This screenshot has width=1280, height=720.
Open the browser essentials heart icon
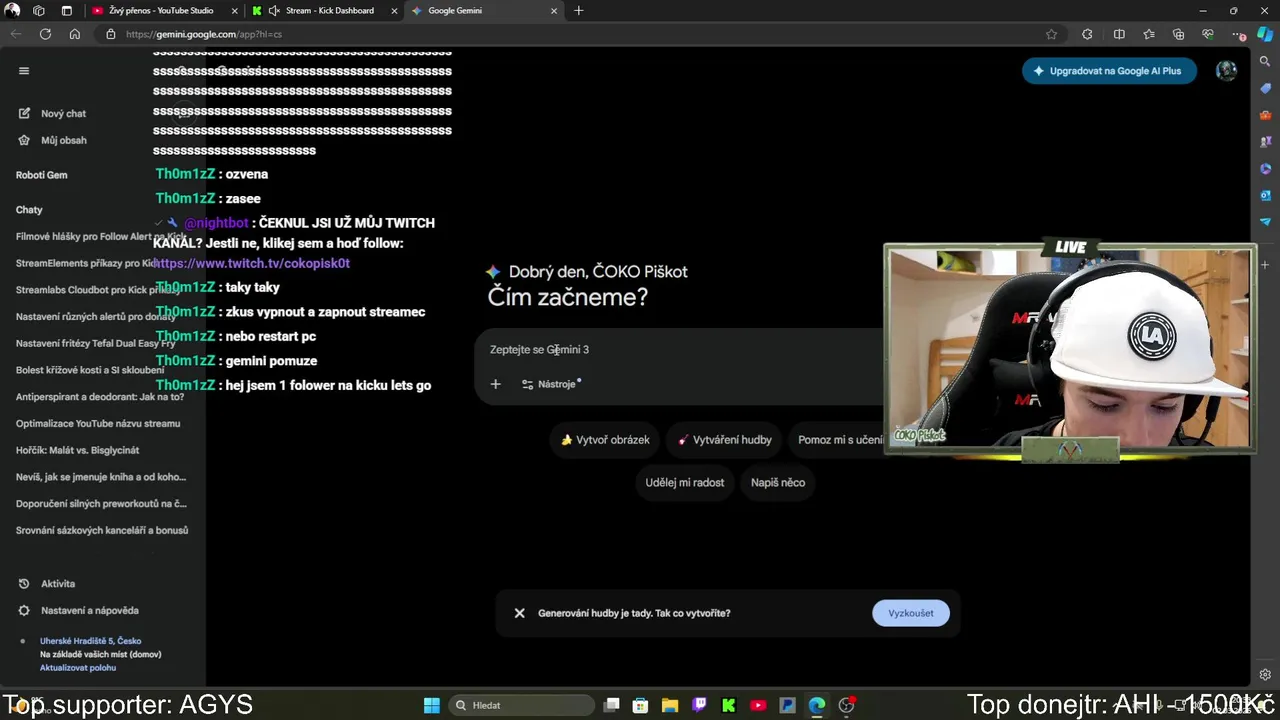[x=1208, y=34]
